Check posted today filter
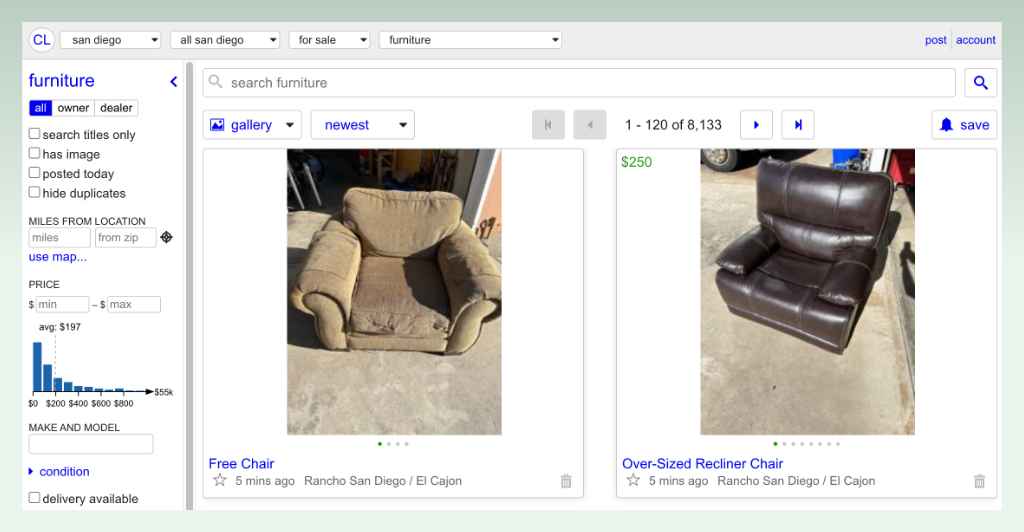Screen dimensions: 1024x532 tap(34, 173)
